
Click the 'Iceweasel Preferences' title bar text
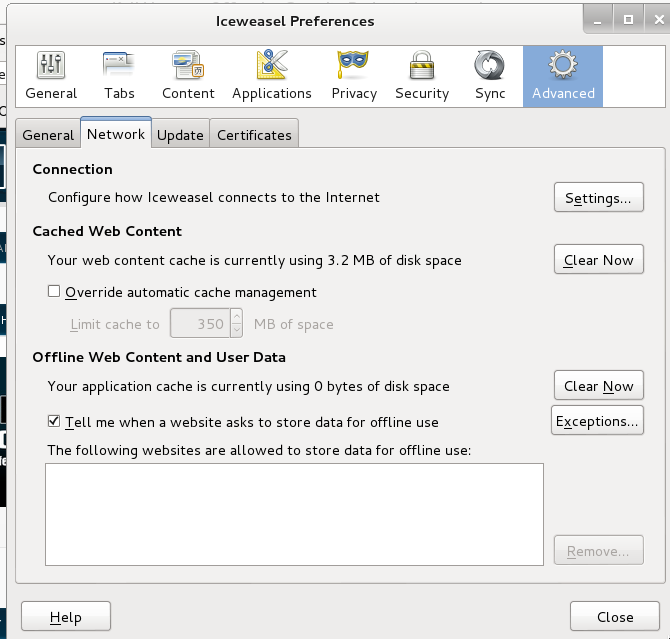click(x=295, y=21)
